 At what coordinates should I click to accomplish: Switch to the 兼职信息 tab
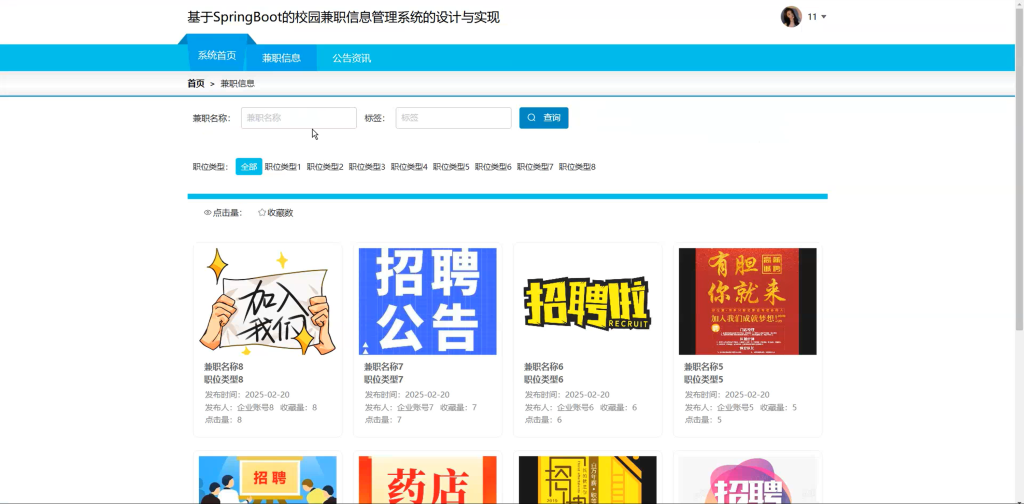pos(281,57)
